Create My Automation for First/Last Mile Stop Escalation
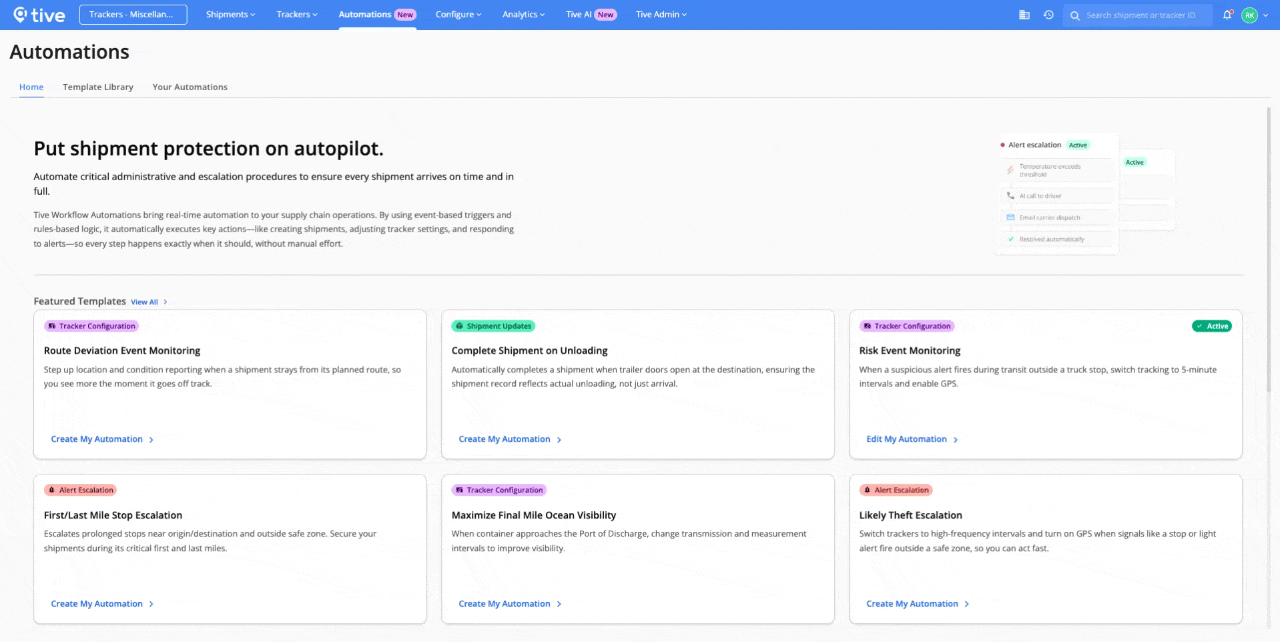1280x642 pixels. pyautogui.click(x=102, y=604)
